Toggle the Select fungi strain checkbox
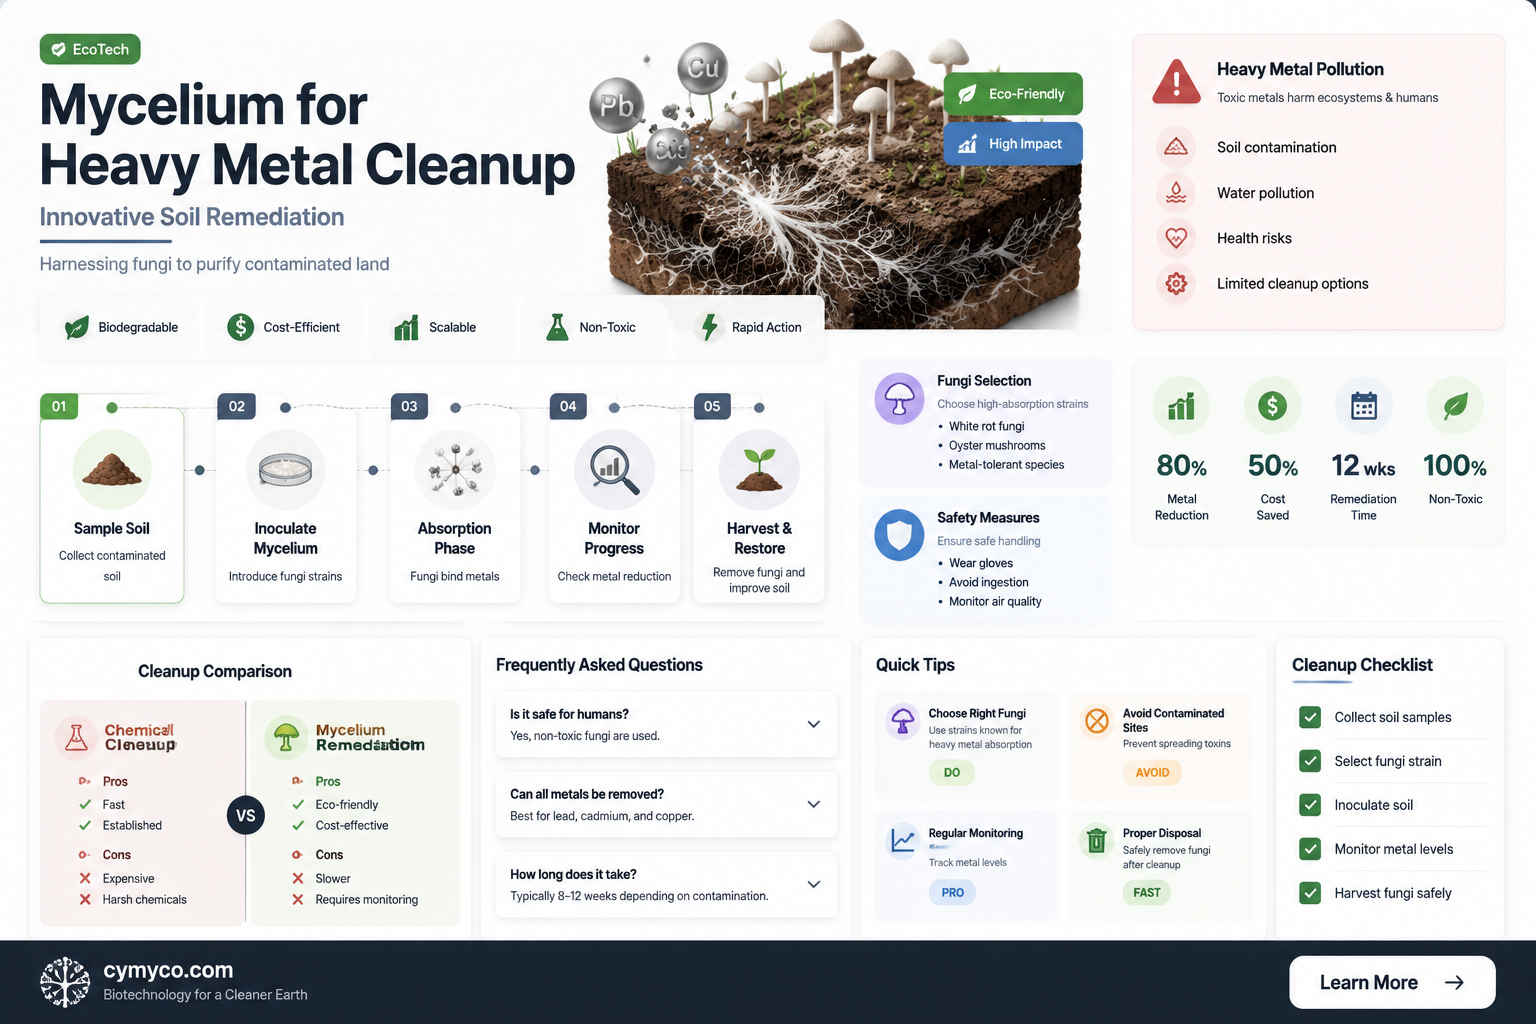This screenshot has width=1536, height=1024. 1310,761
